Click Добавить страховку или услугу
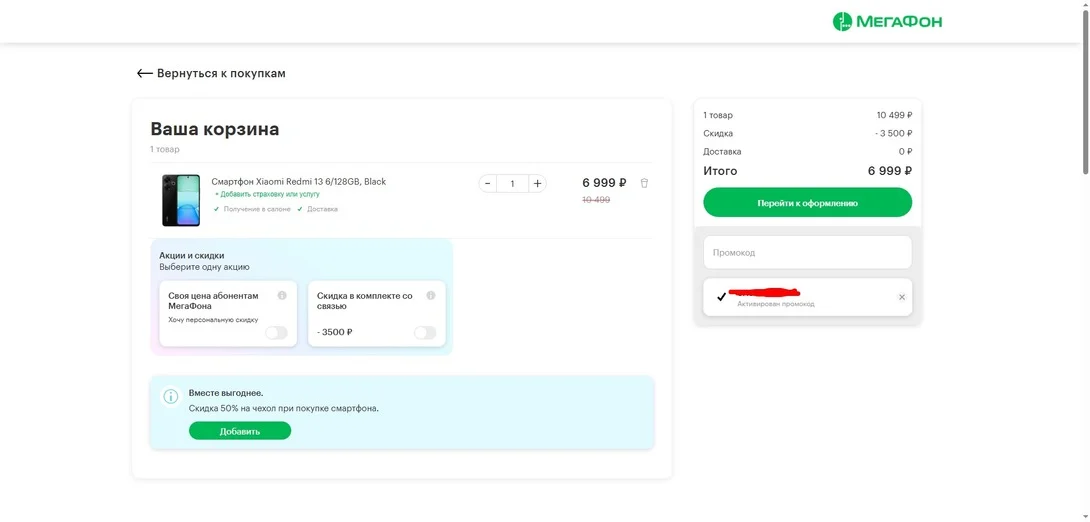Image resolution: width=1090 pixels, height=522 pixels. [267, 195]
